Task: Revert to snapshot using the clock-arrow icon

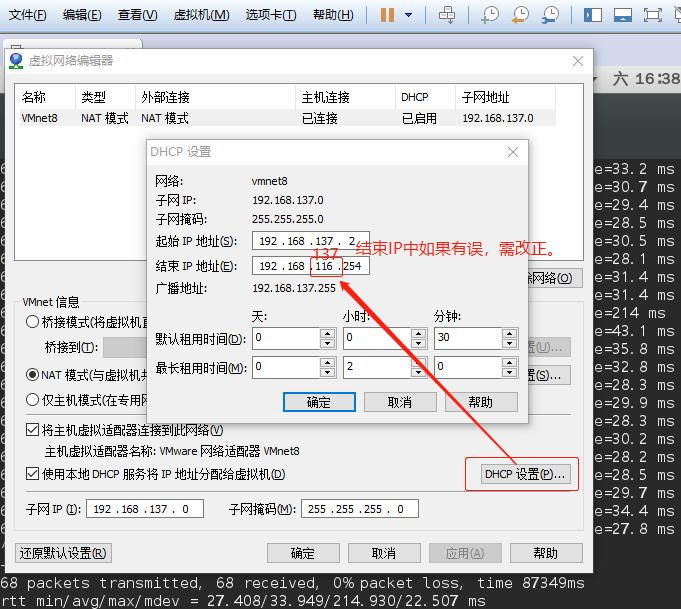Action: (x=520, y=15)
